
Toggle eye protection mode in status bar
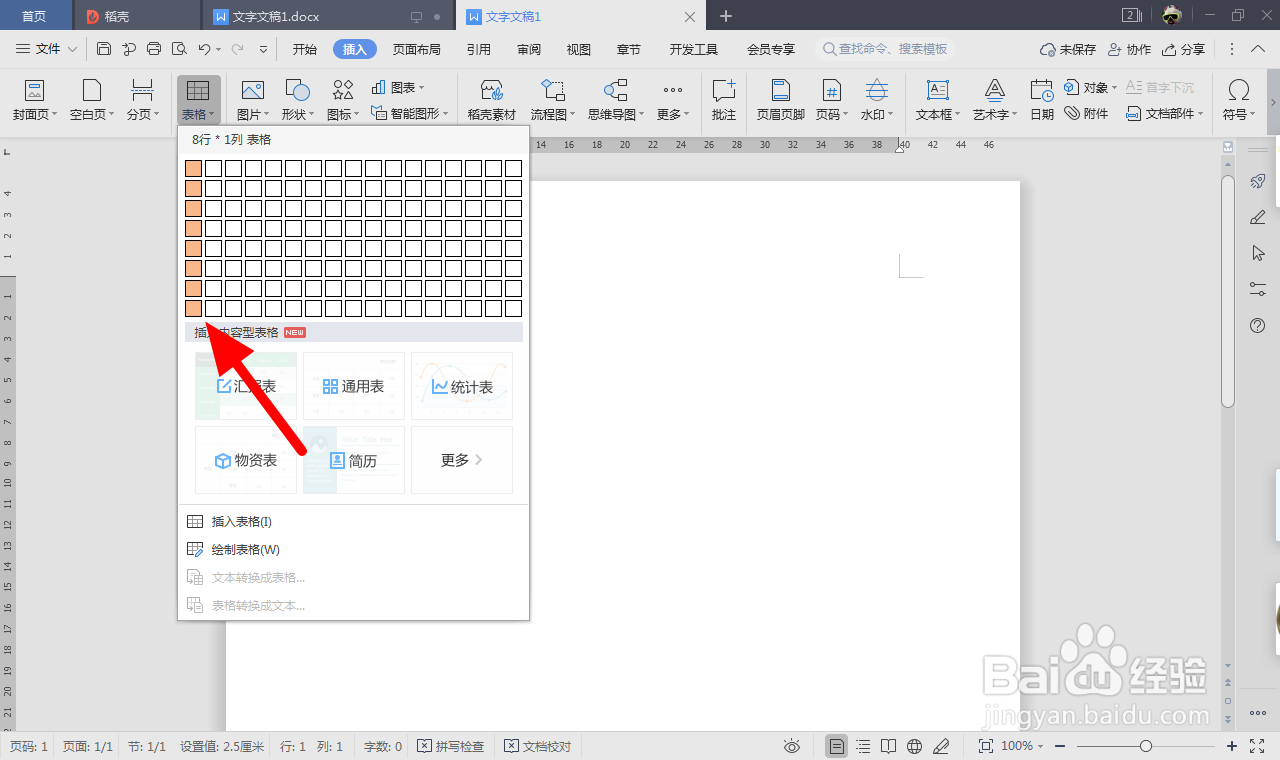(792, 746)
